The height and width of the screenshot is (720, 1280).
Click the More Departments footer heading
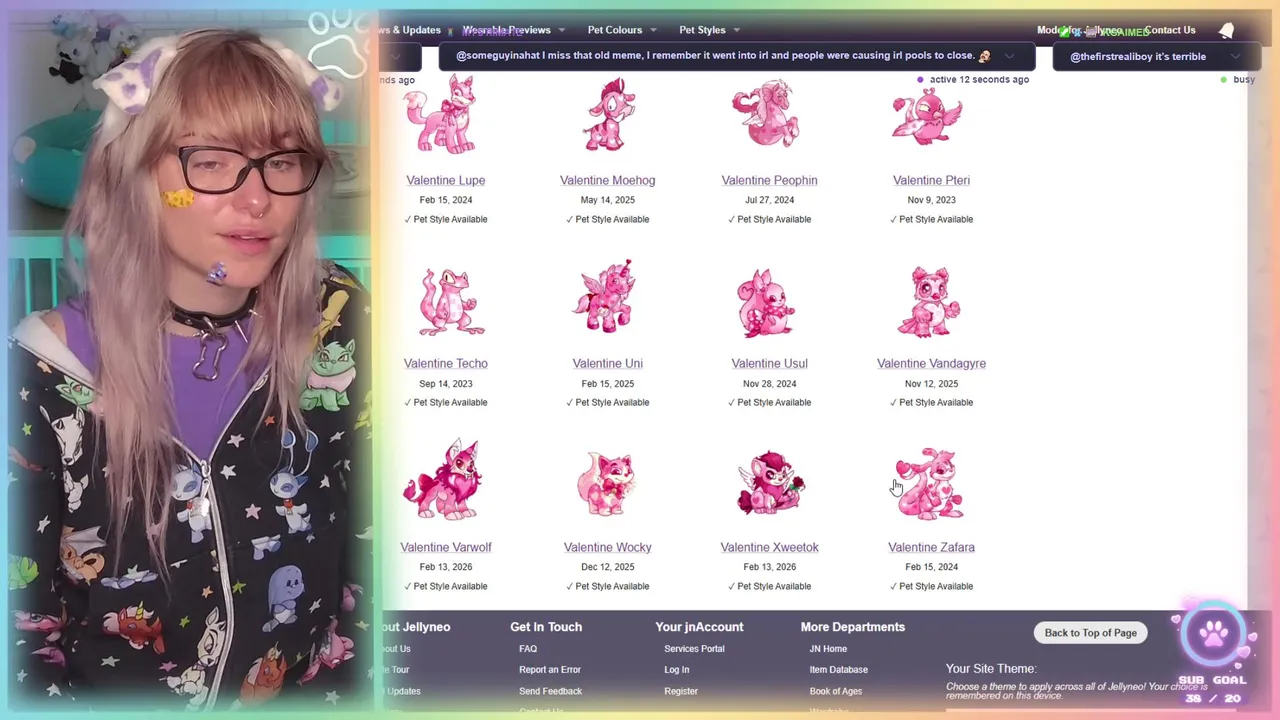click(x=853, y=627)
